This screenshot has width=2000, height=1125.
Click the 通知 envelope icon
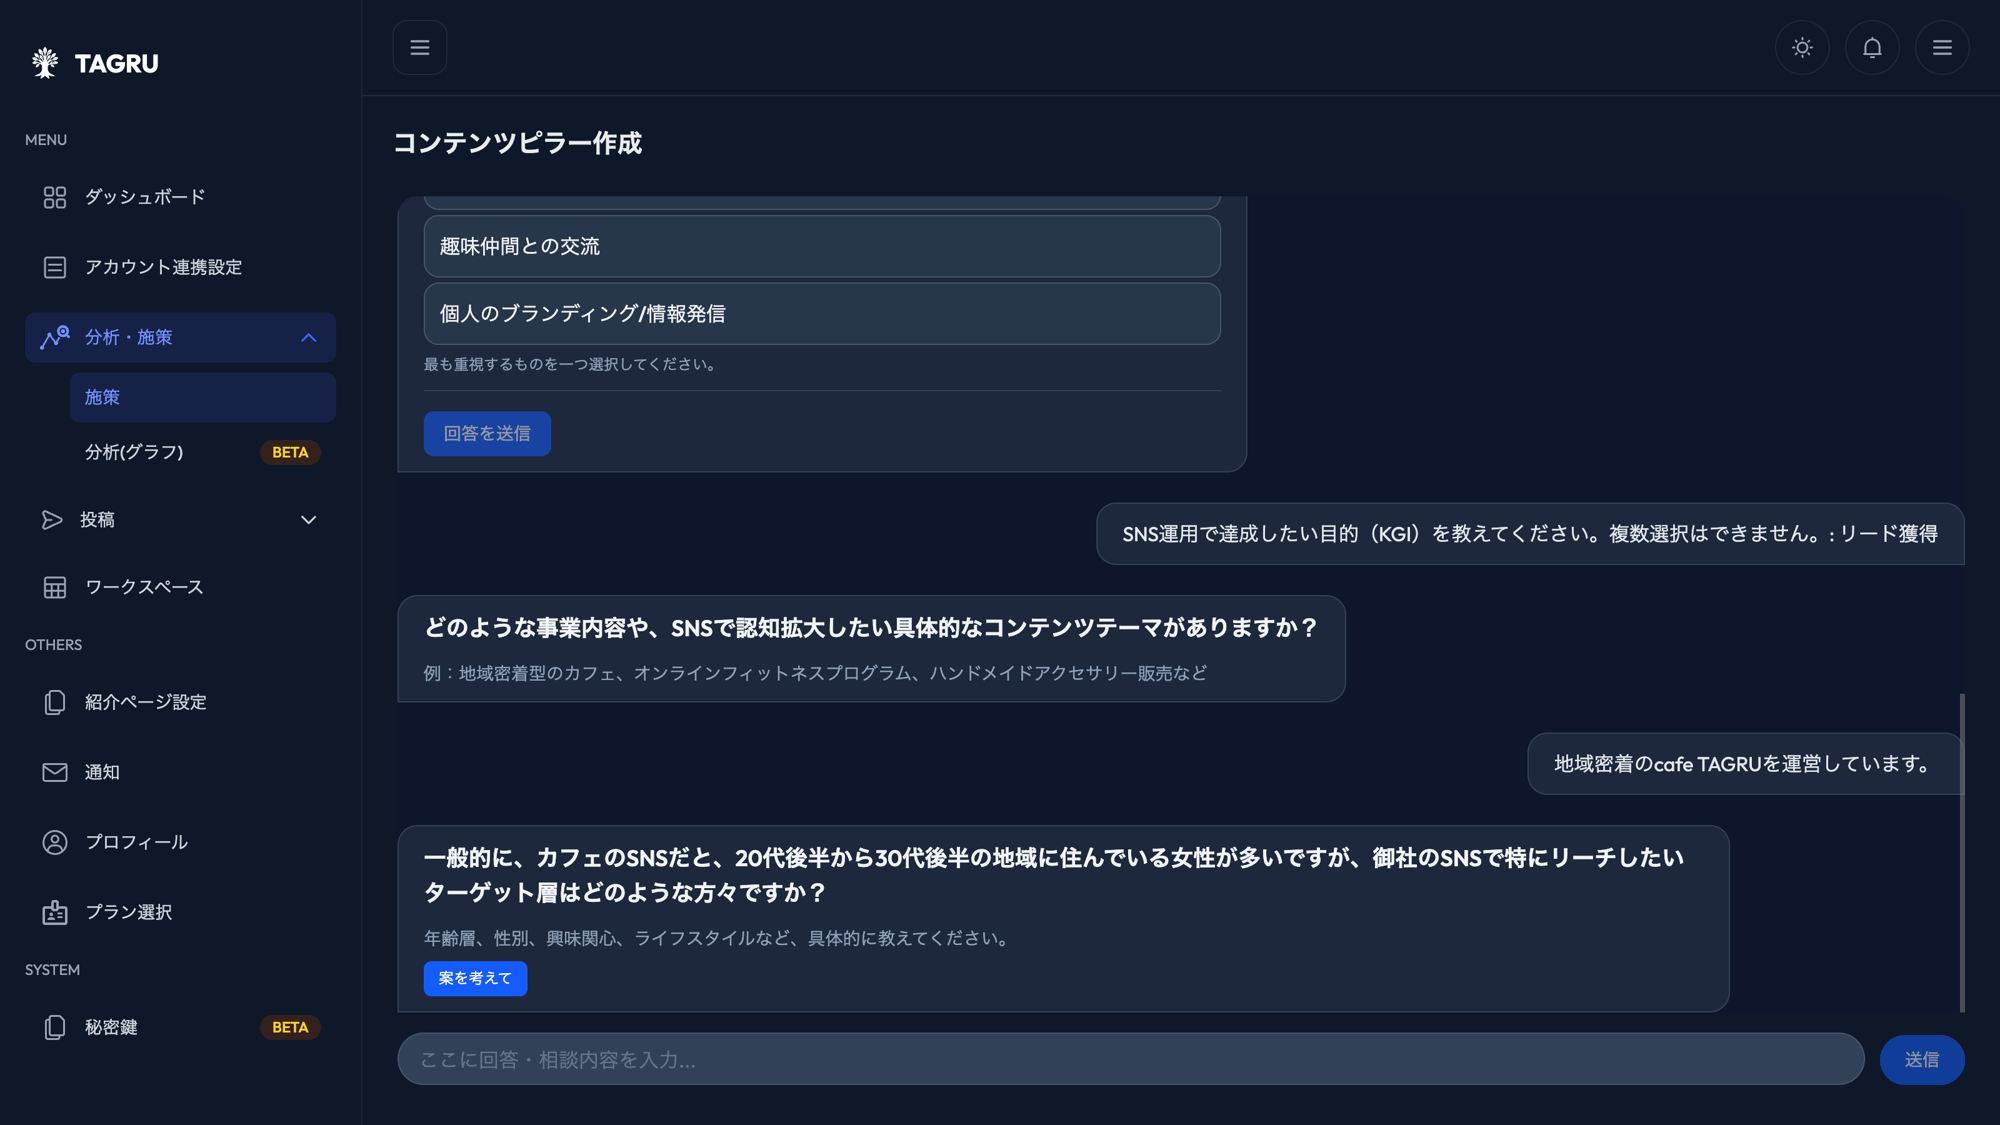55,772
